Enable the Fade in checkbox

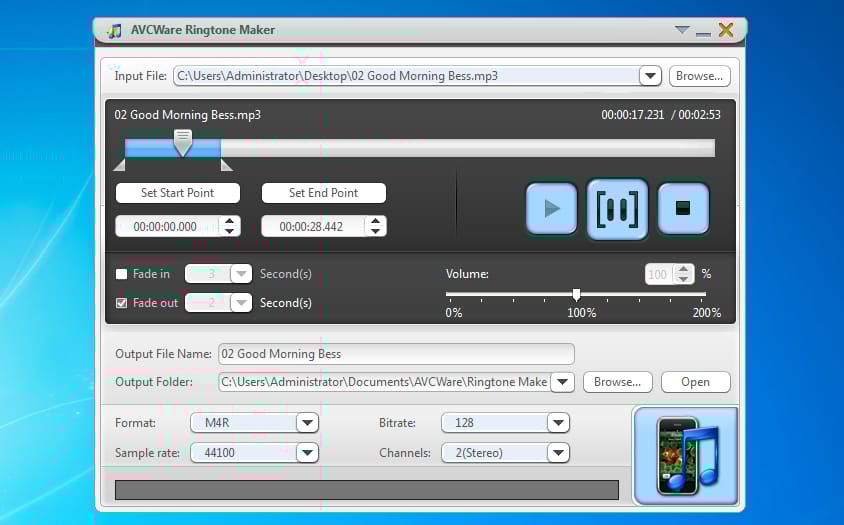122,274
